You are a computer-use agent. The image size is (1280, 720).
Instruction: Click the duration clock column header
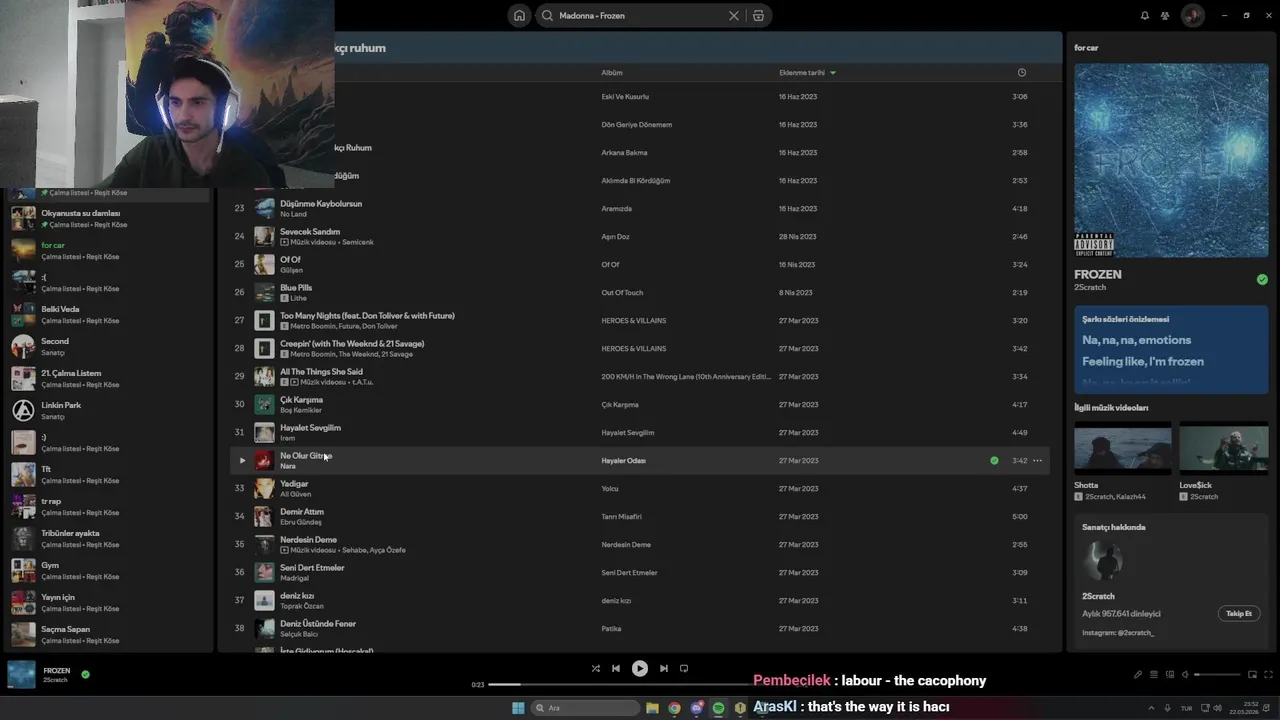(x=1021, y=72)
